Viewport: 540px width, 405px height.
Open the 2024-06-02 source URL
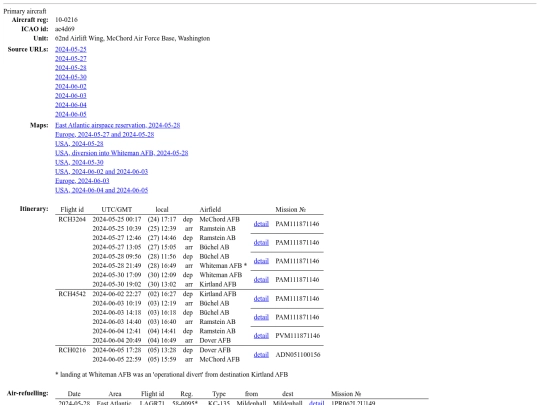pyautogui.click(x=71, y=86)
